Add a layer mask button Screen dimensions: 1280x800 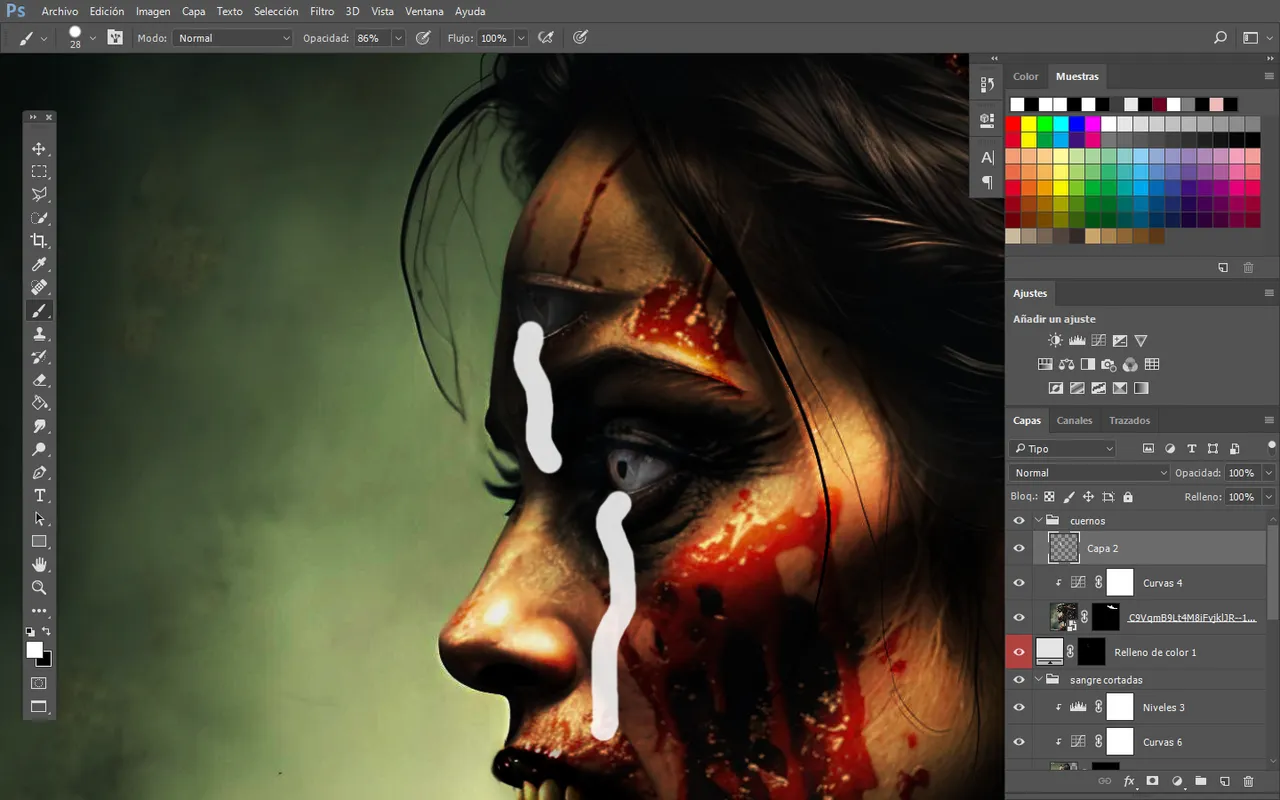click(1152, 781)
